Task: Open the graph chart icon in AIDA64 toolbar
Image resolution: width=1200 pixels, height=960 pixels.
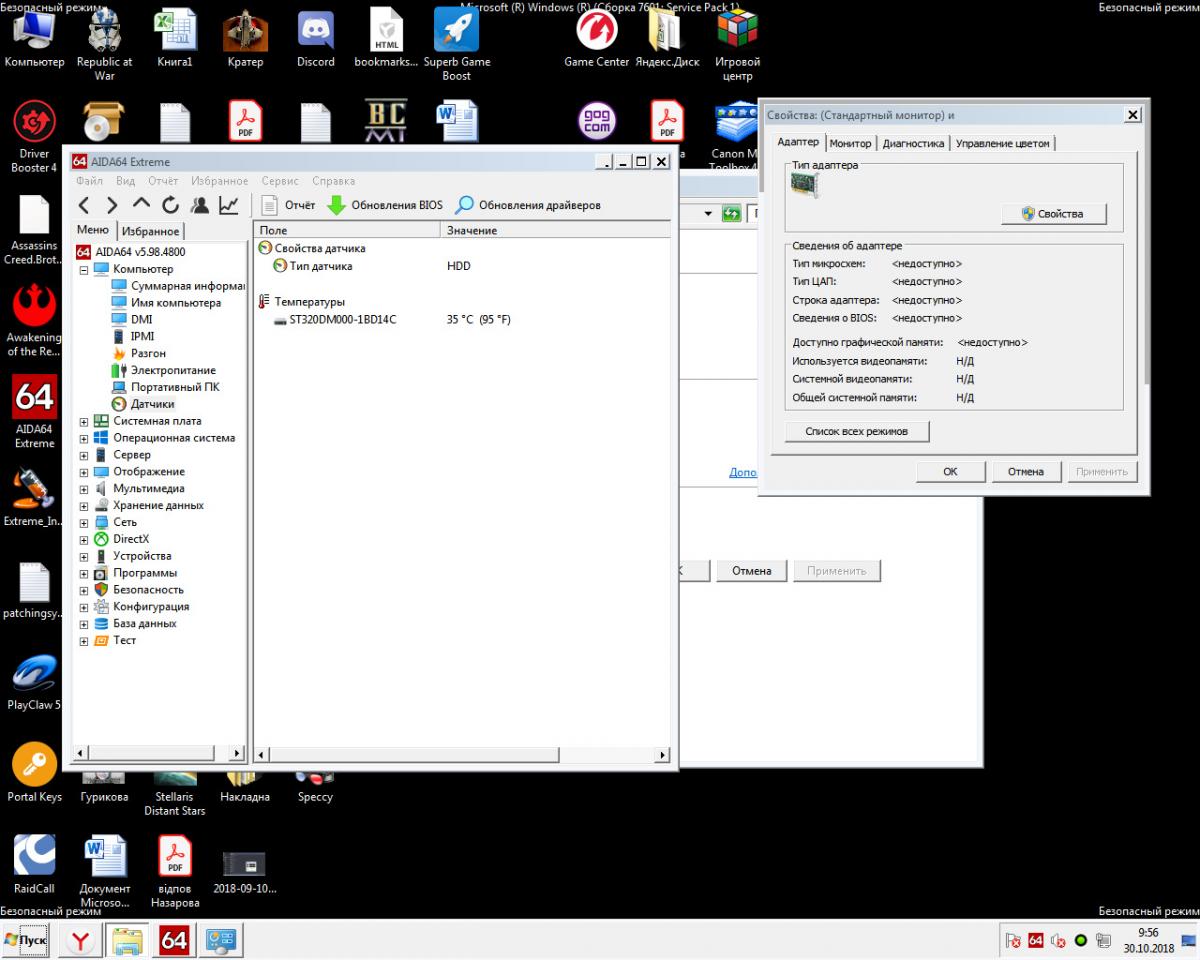Action: pyautogui.click(x=229, y=205)
